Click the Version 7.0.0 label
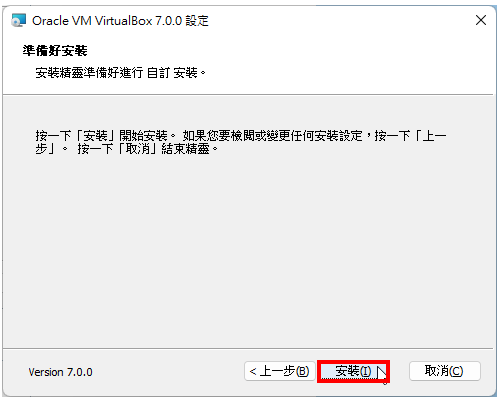The width and height of the screenshot is (497, 400). click(x=60, y=372)
